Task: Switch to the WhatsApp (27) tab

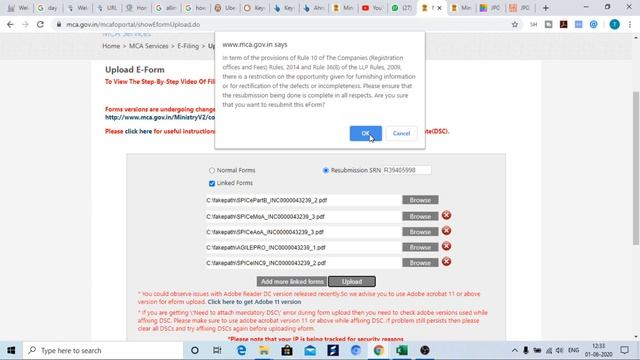Action: 401,8
